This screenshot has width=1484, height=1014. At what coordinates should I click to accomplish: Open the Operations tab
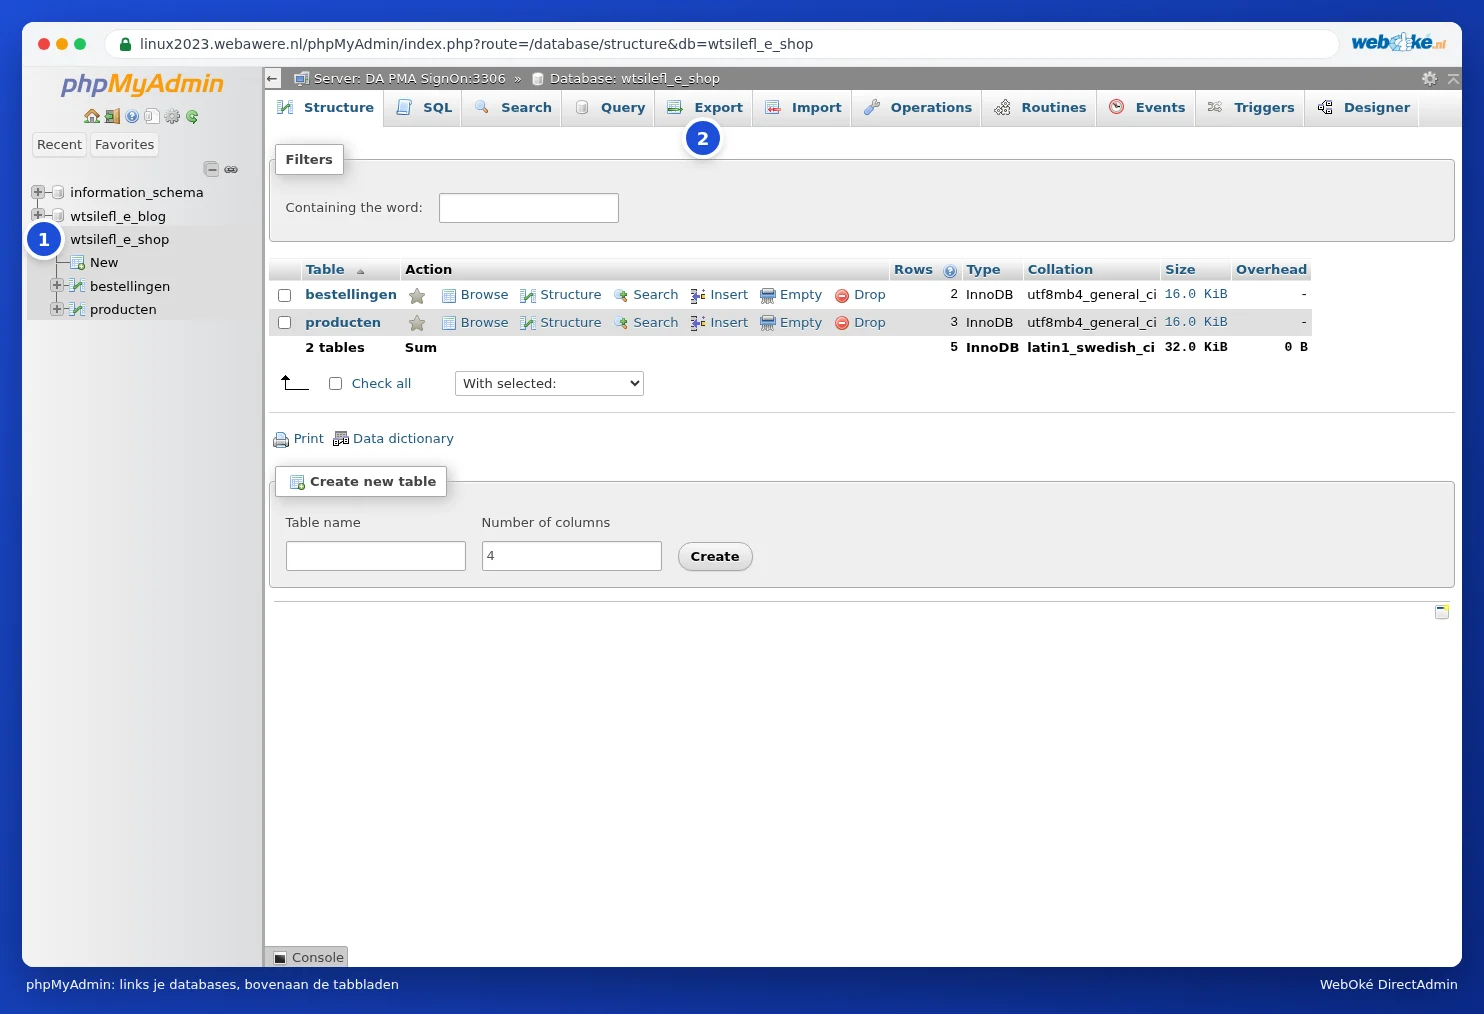(918, 108)
